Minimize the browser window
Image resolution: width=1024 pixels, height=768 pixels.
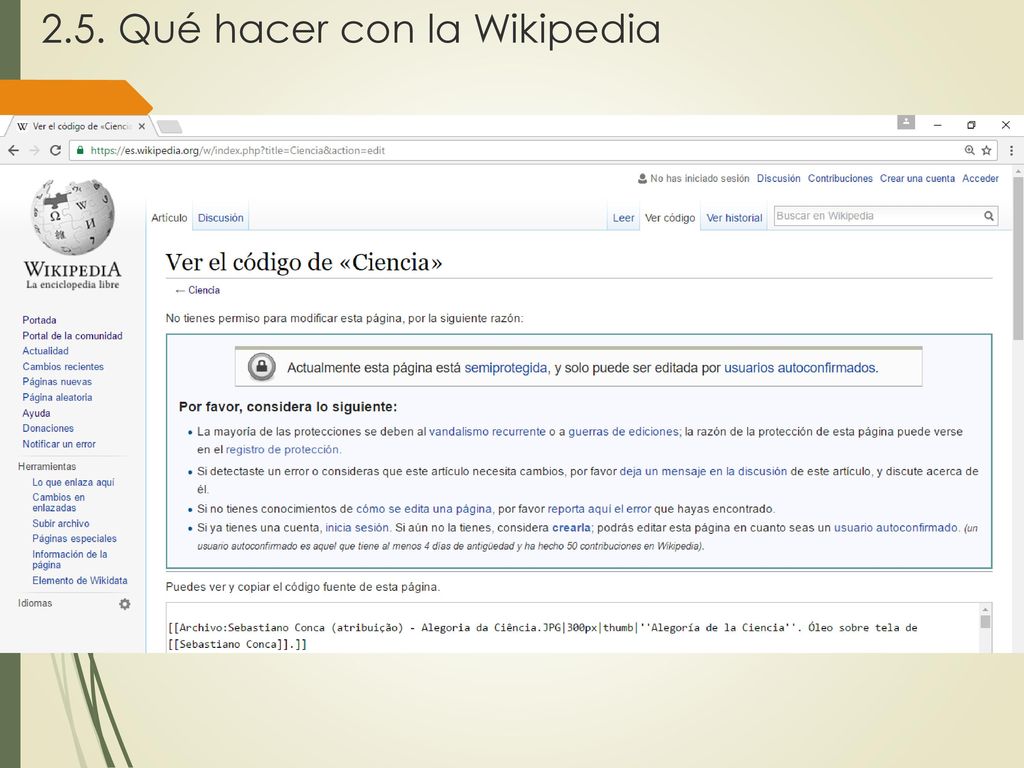pos(938,125)
